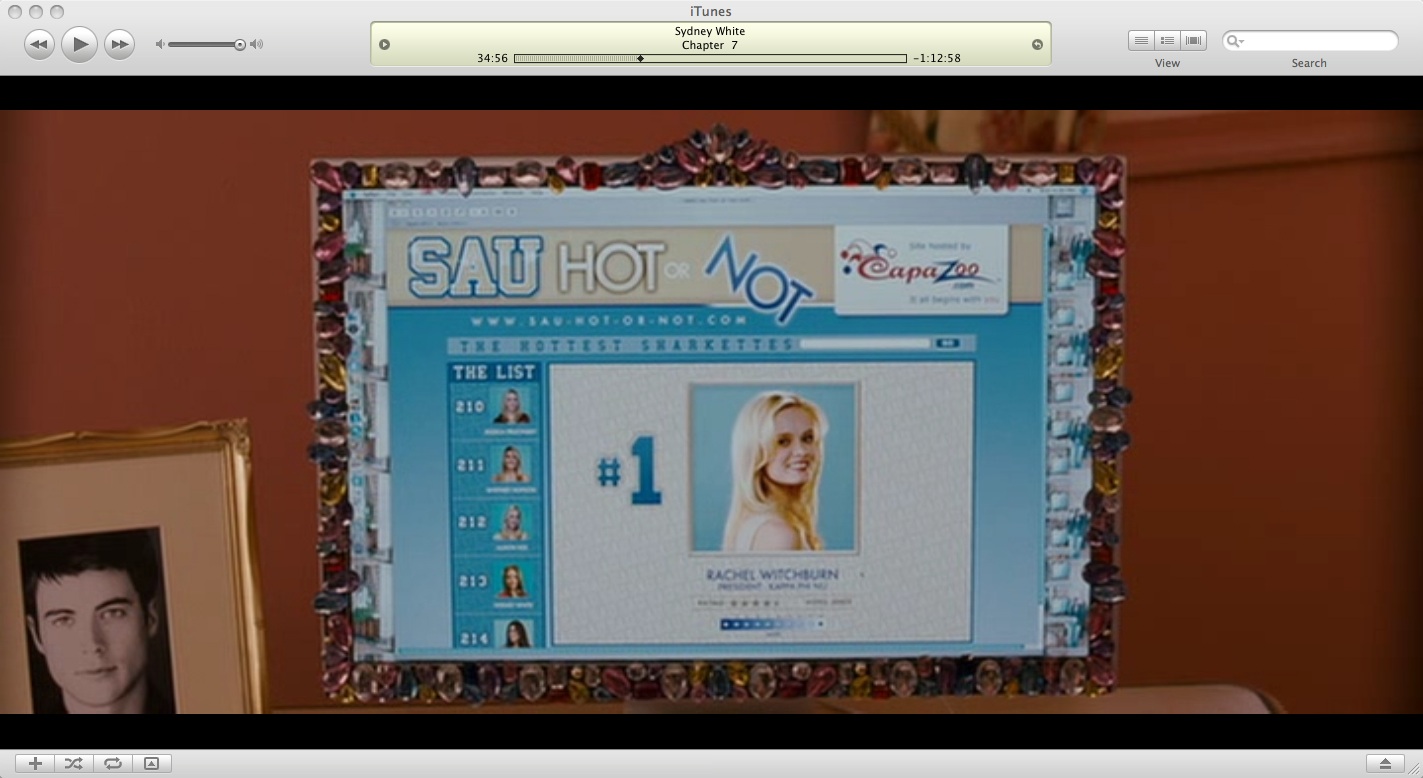1423x778 pixels.
Task: Click the playback progress bar playhead
Action: (x=640, y=58)
